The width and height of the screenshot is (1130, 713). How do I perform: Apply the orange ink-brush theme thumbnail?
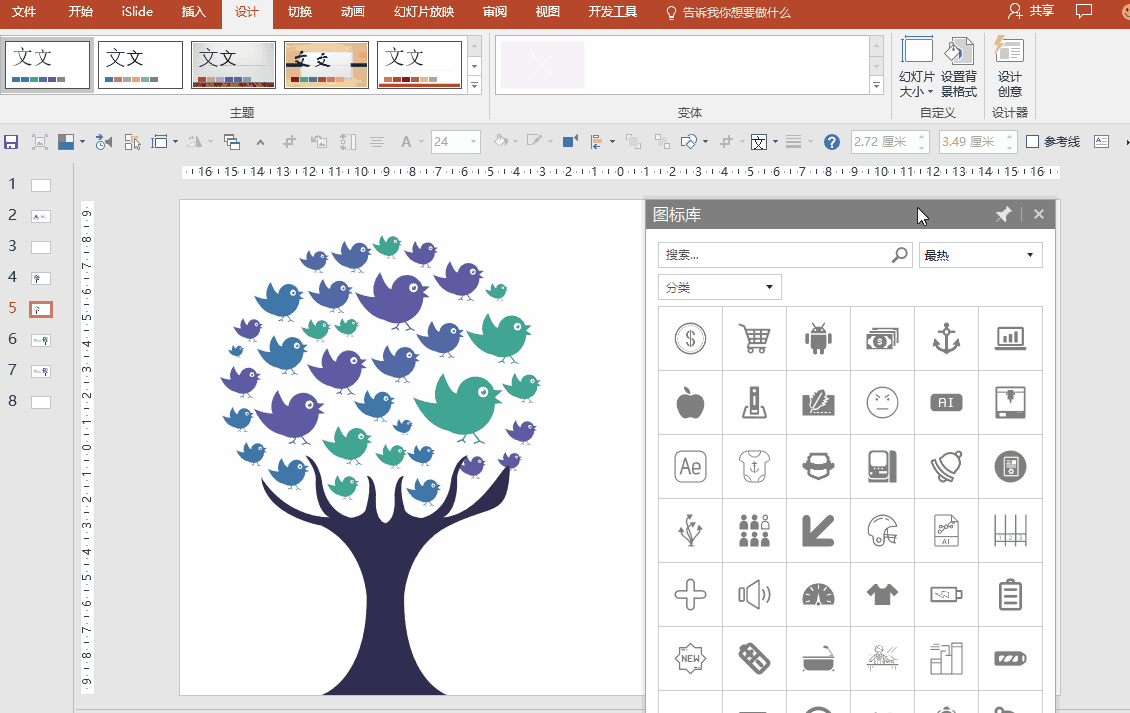point(326,65)
